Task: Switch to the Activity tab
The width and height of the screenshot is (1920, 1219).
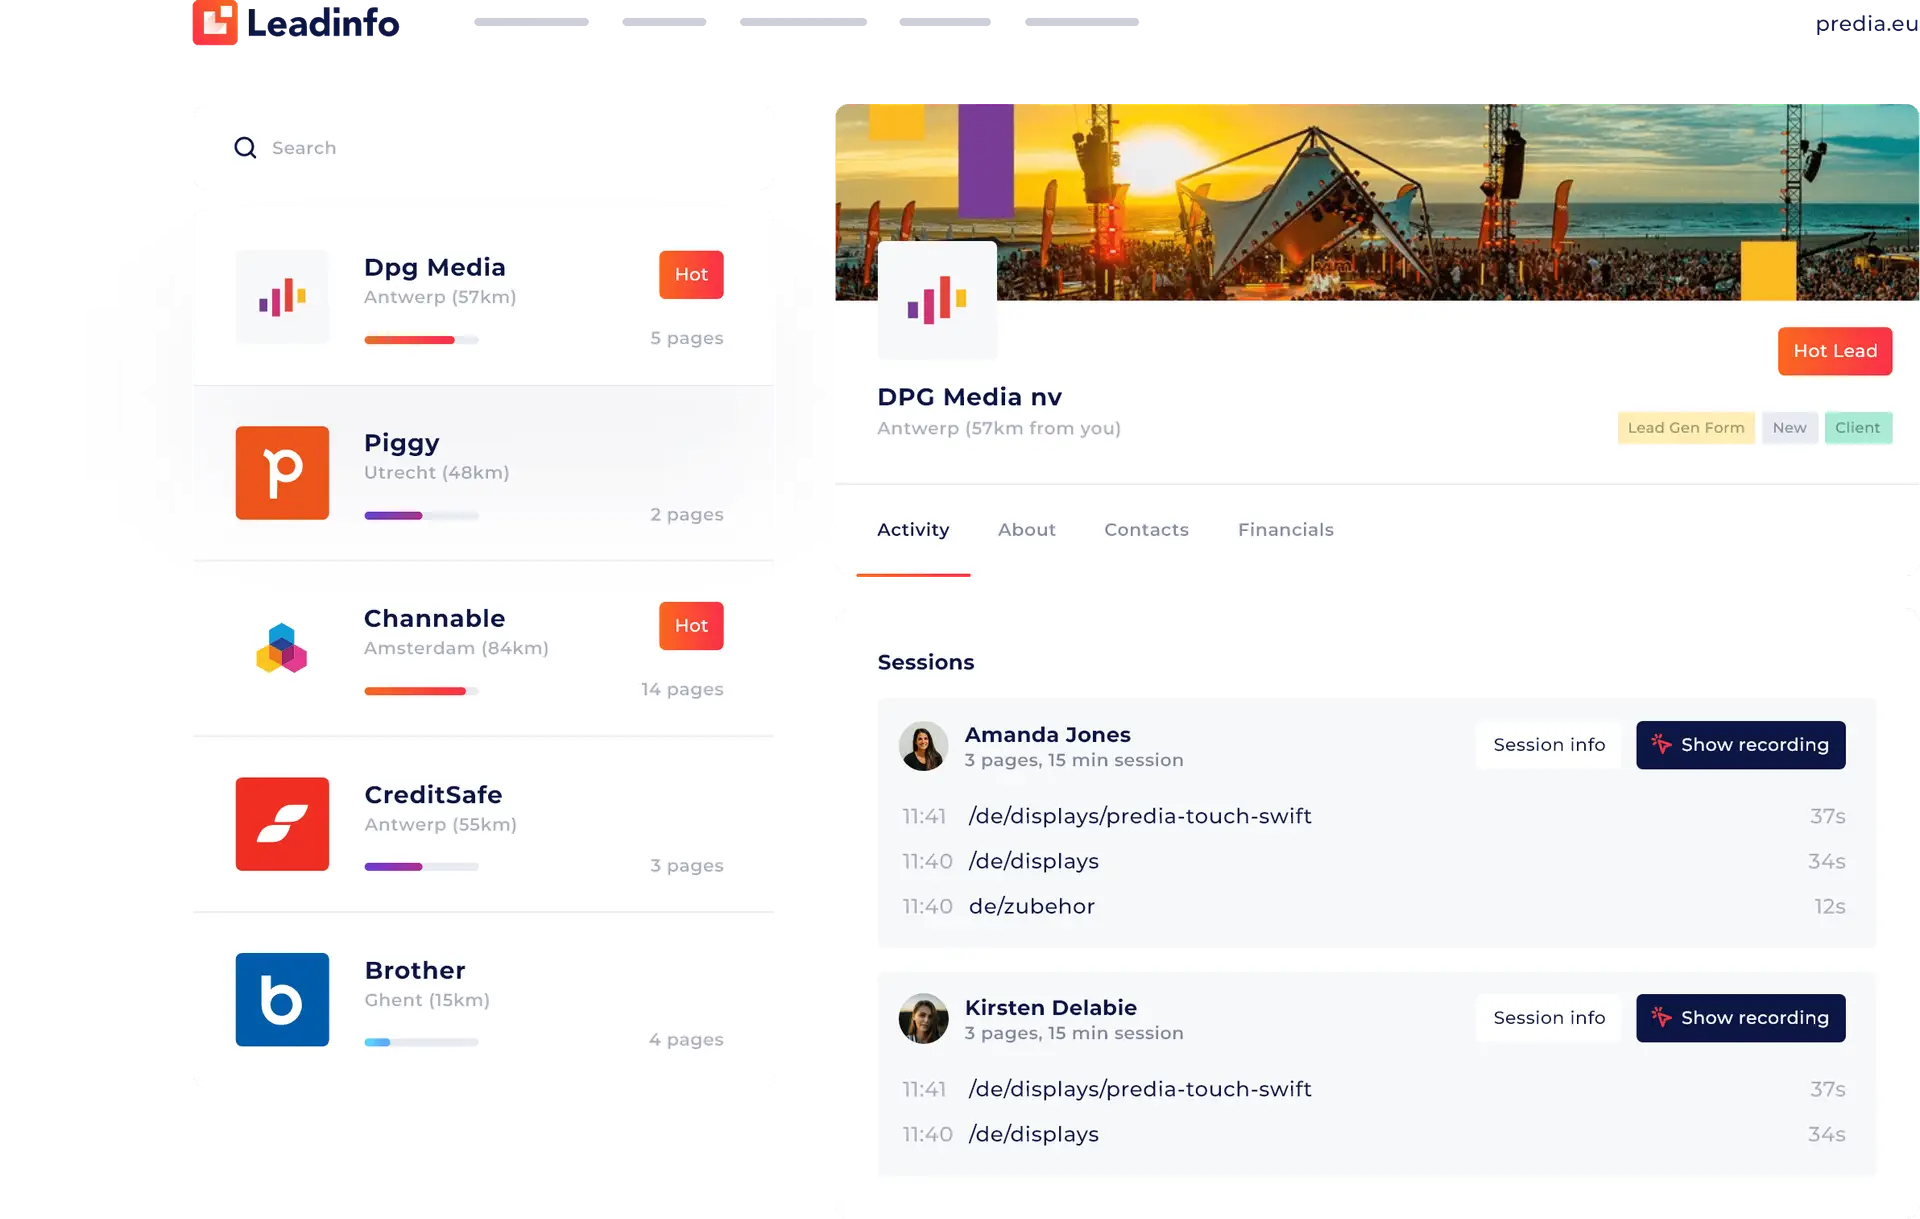Action: (913, 530)
